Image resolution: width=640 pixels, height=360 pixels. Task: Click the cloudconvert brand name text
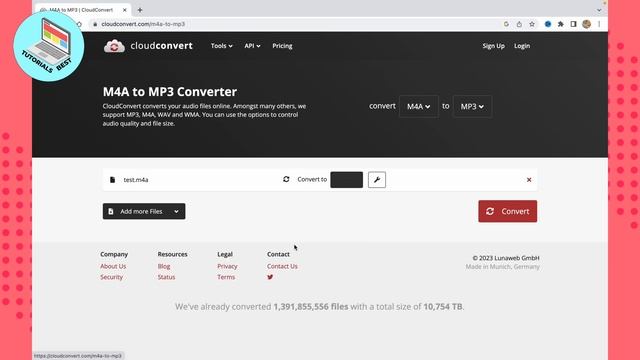161,46
